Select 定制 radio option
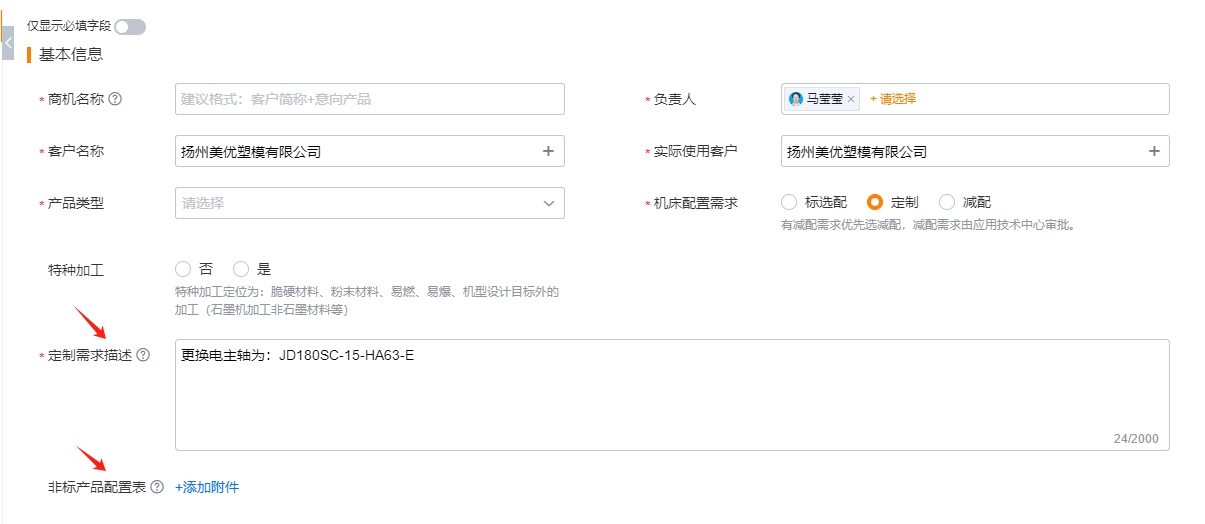 (x=875, y=202)
